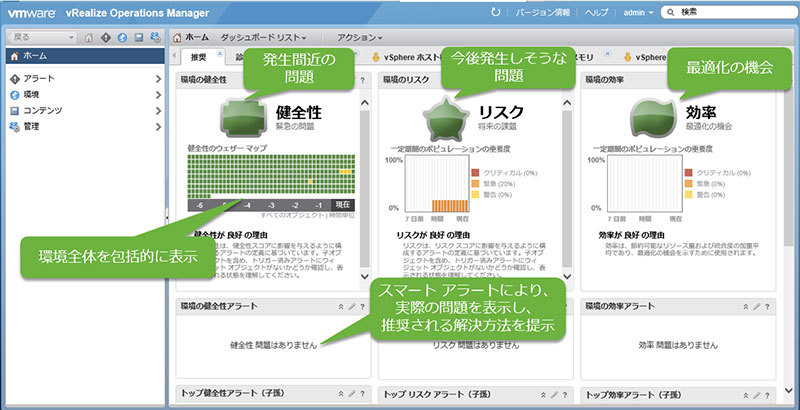This screenshot has width=800, height=410.
Task: Open help for the 環境の健全性 widget
Action: [362, 80]
